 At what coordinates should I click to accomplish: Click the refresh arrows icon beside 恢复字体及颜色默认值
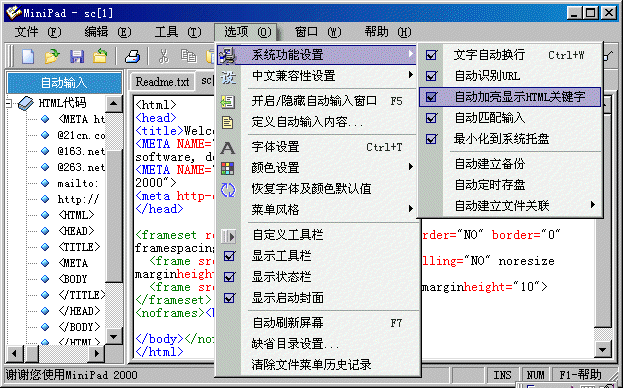[228, 190]
